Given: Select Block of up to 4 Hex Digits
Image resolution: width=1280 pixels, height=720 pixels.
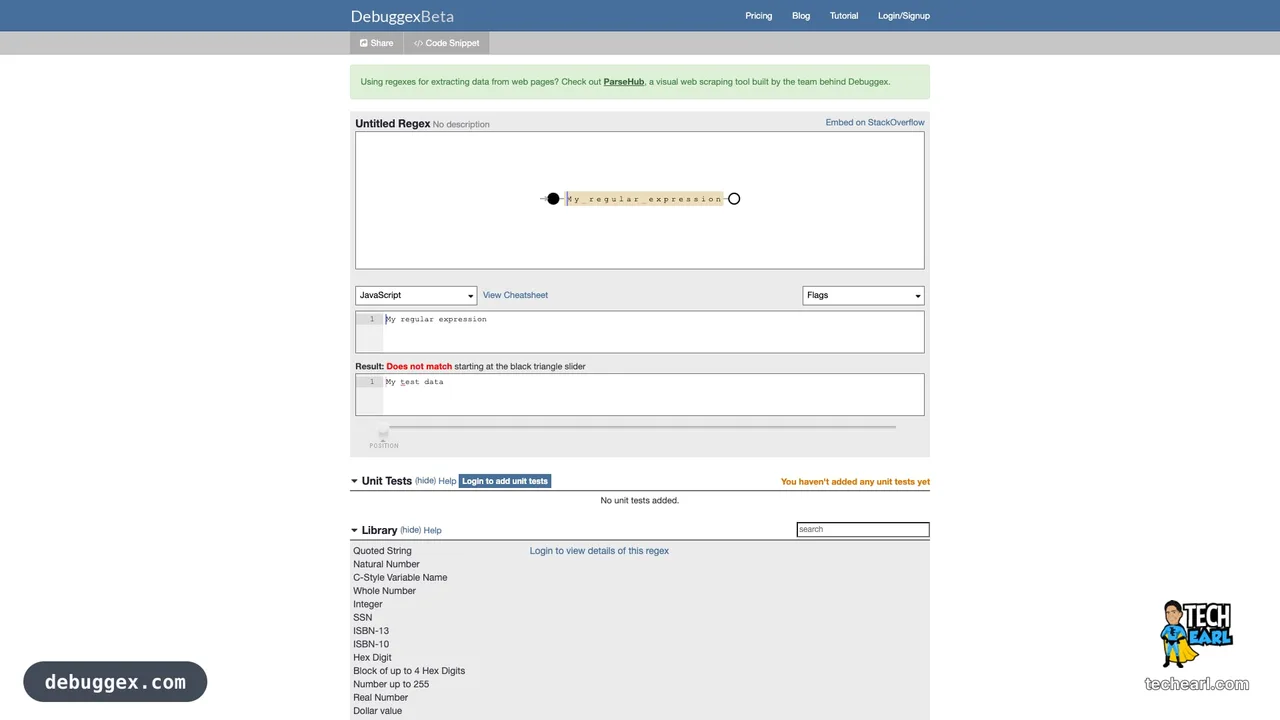Looking at the screenshot, I should tap(409, 671).
